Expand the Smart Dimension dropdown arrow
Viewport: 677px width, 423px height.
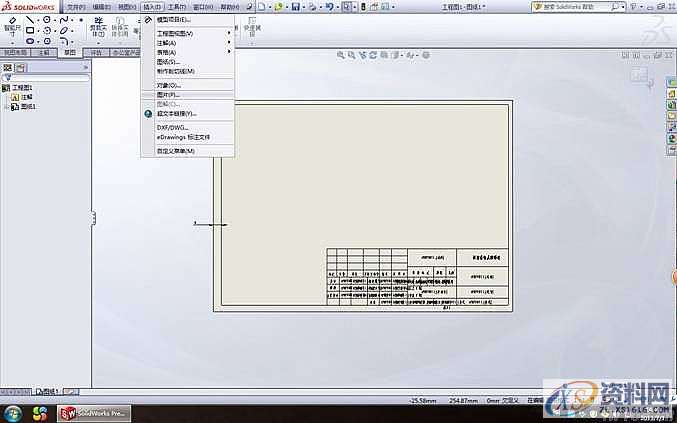coord(12,43)
